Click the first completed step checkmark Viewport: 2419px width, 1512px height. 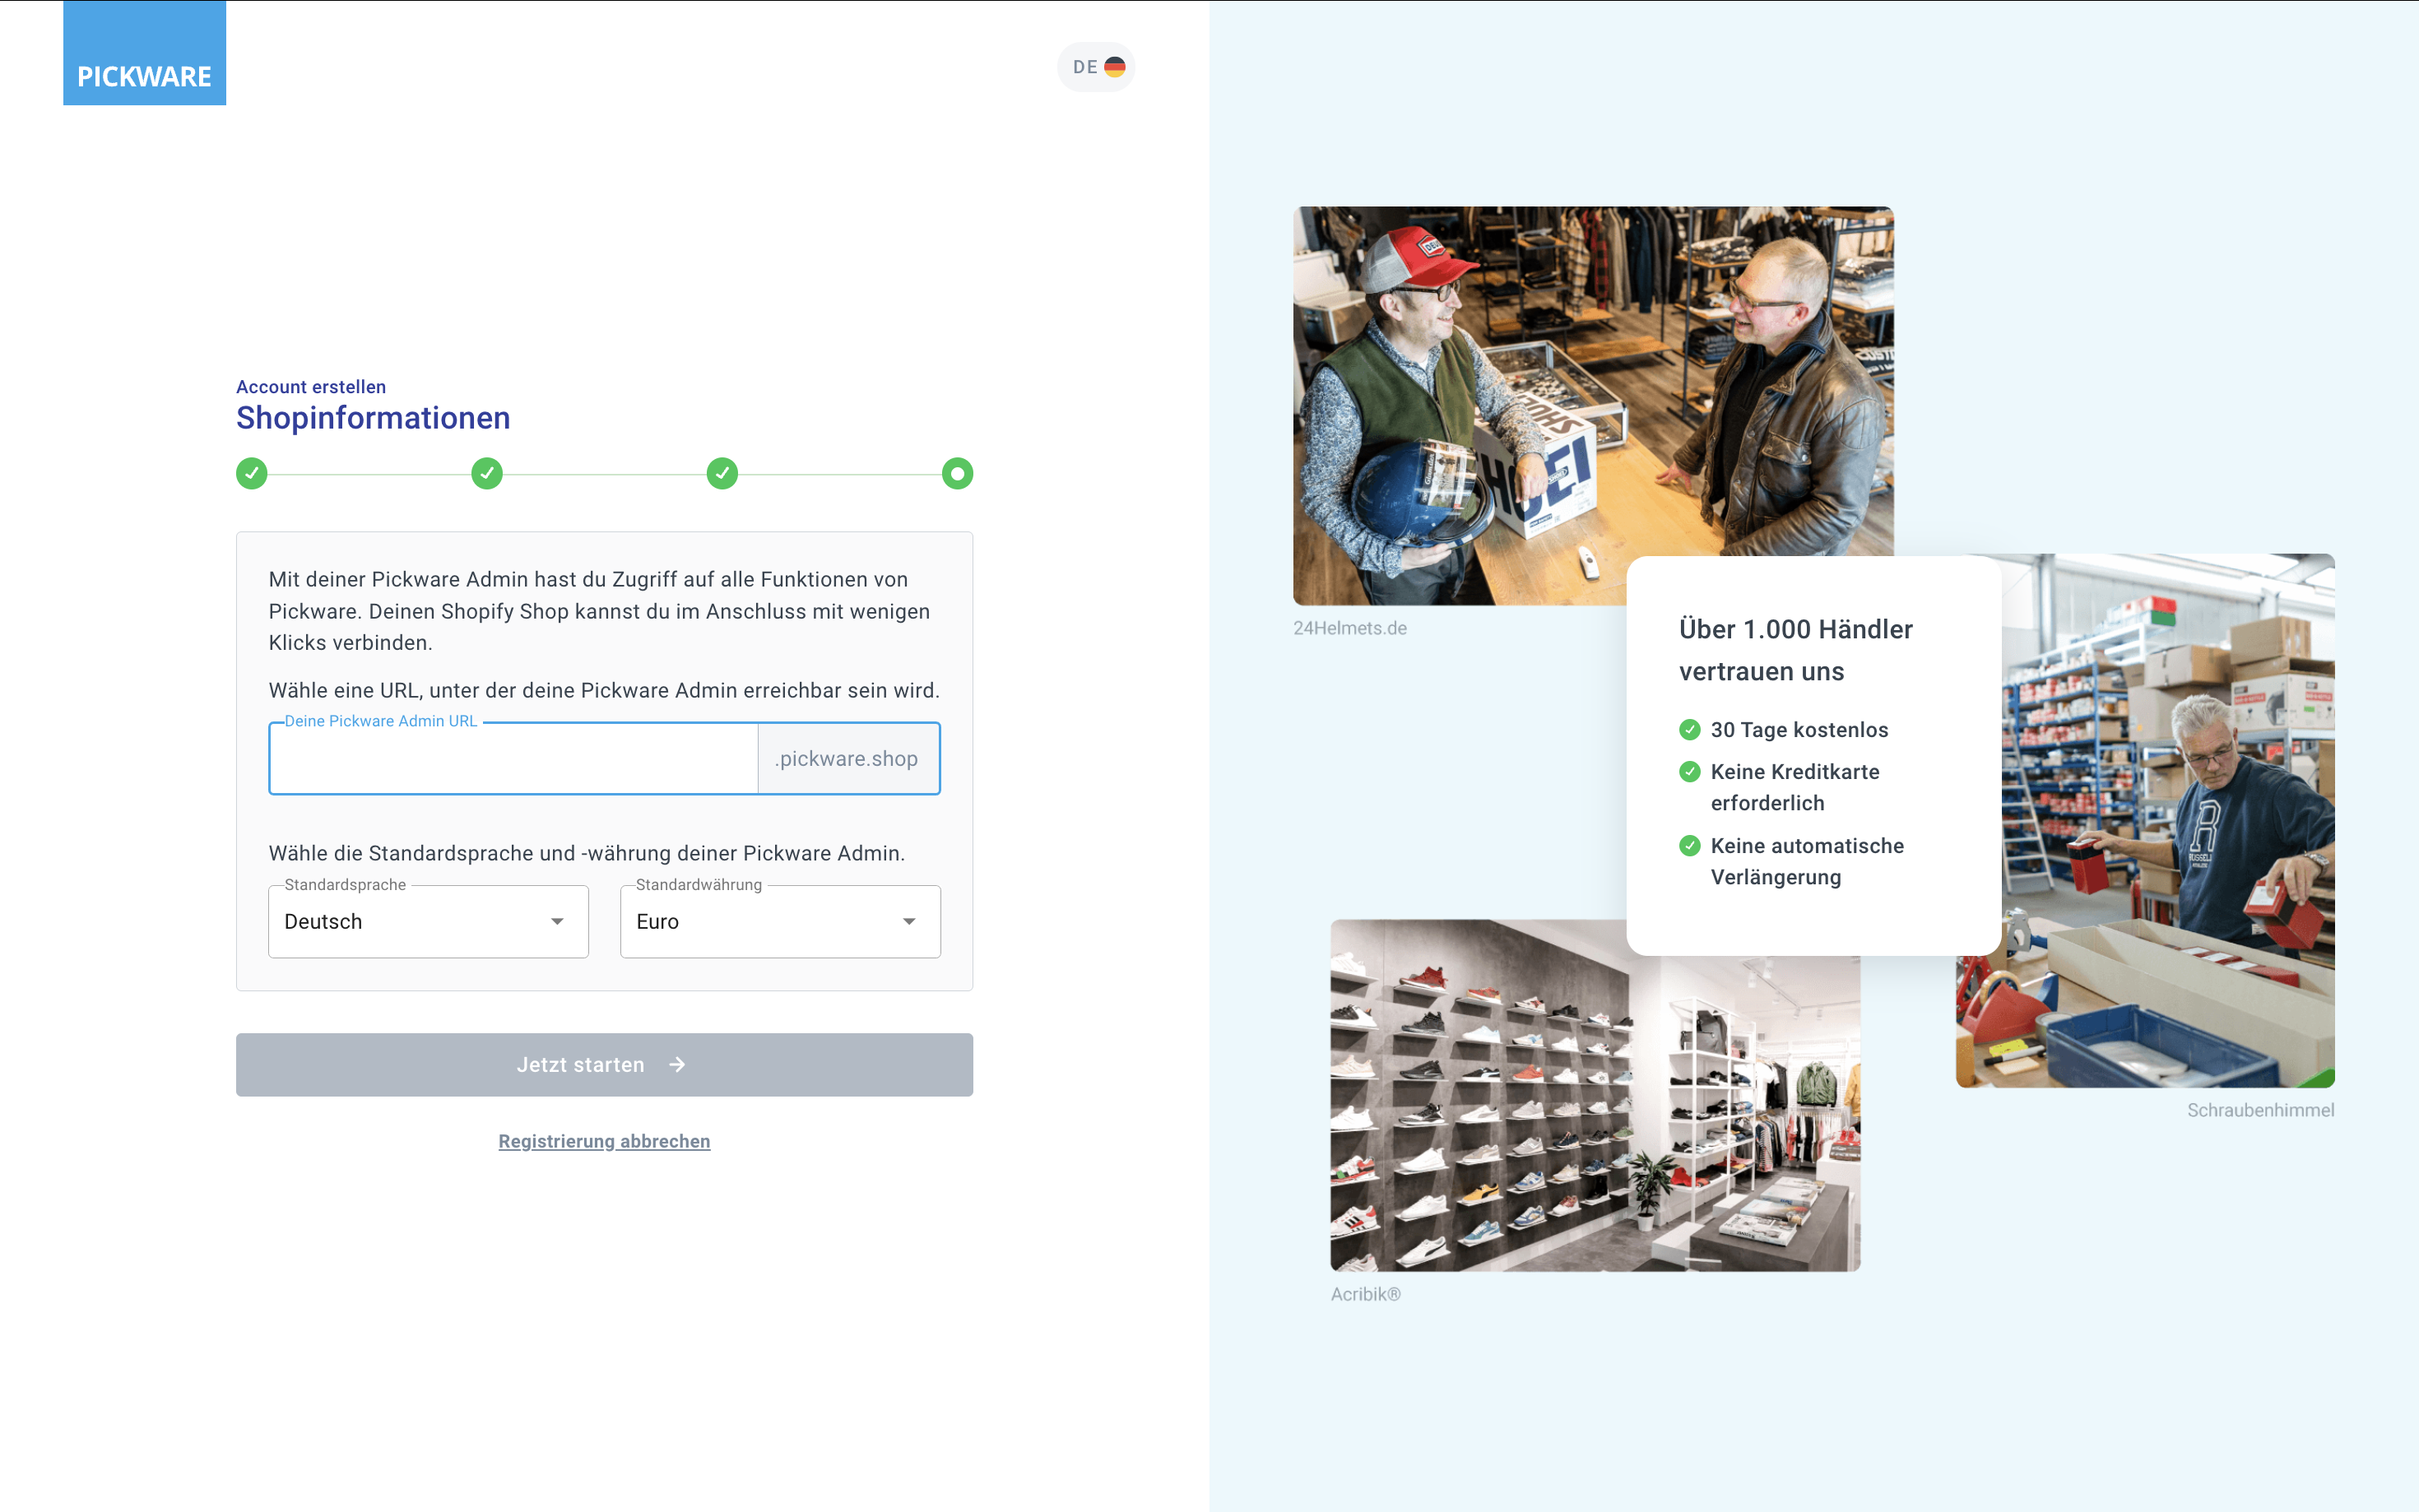[252, 473]
